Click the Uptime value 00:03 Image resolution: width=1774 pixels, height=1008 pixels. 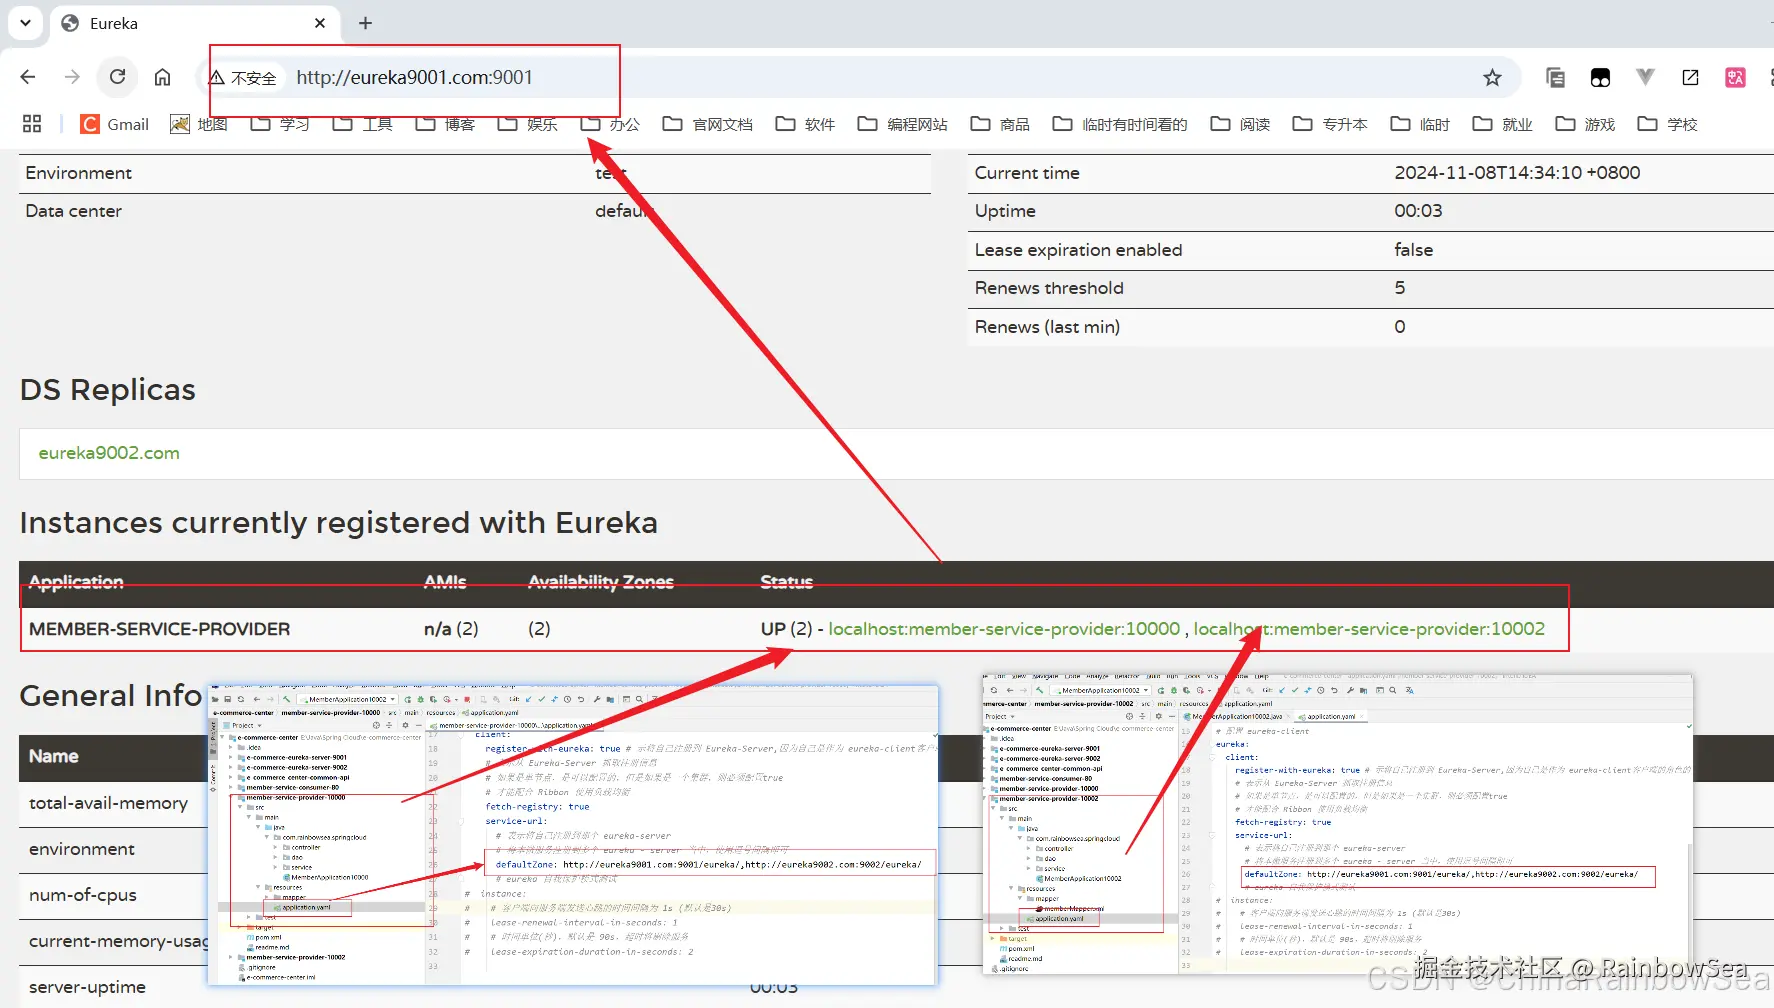[1418, 211]
